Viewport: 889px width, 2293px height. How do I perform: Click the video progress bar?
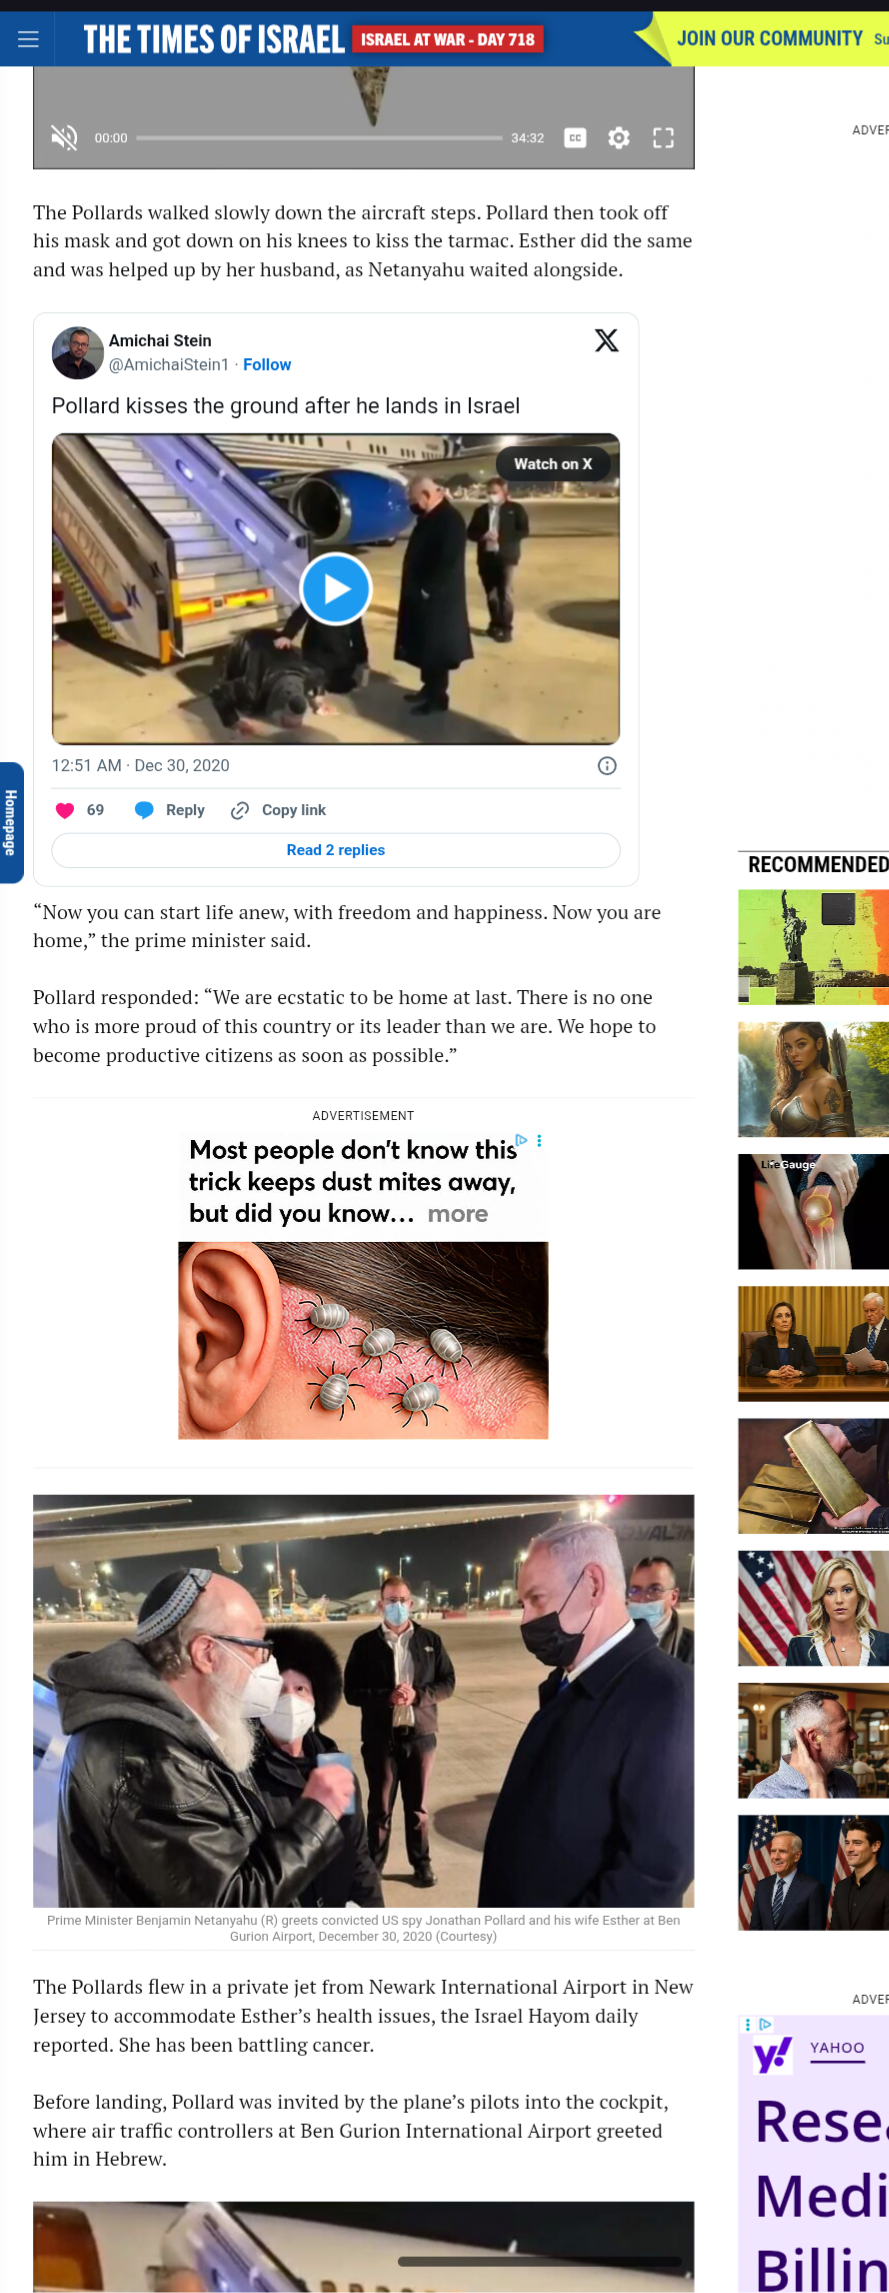(319, 138)
